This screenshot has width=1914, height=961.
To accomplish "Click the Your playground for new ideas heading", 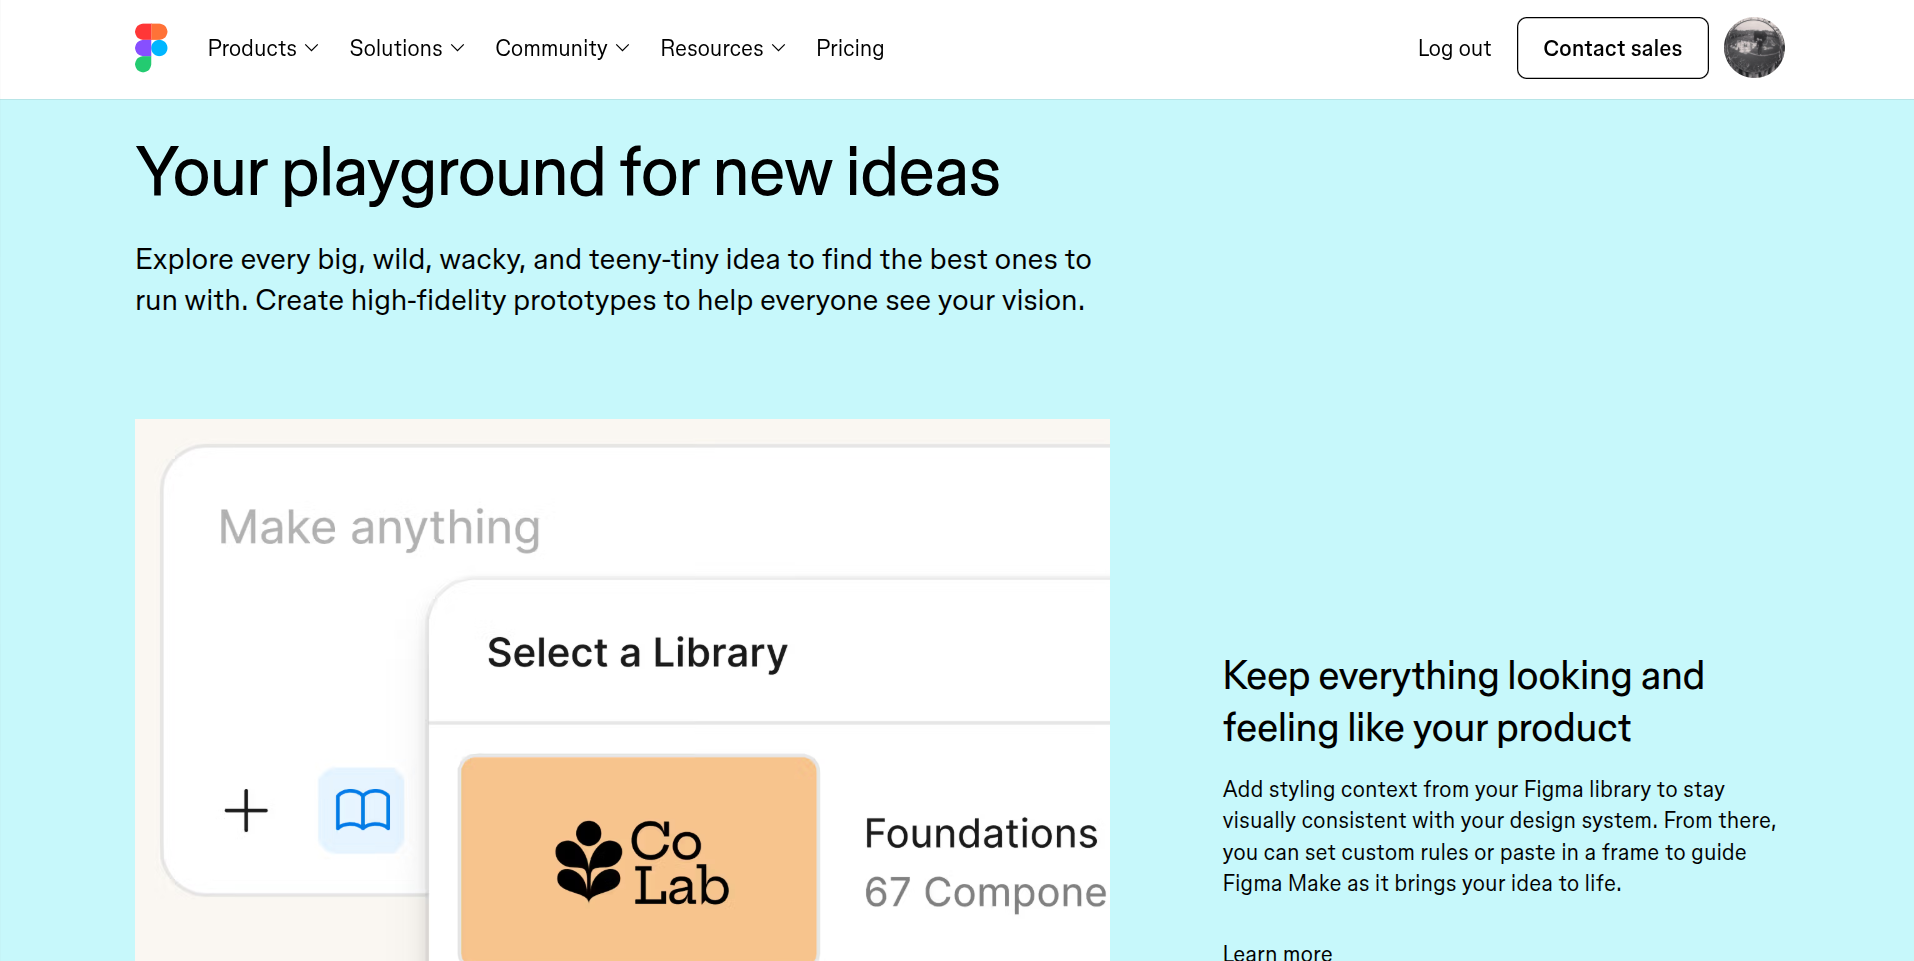I will coord(567,172).
